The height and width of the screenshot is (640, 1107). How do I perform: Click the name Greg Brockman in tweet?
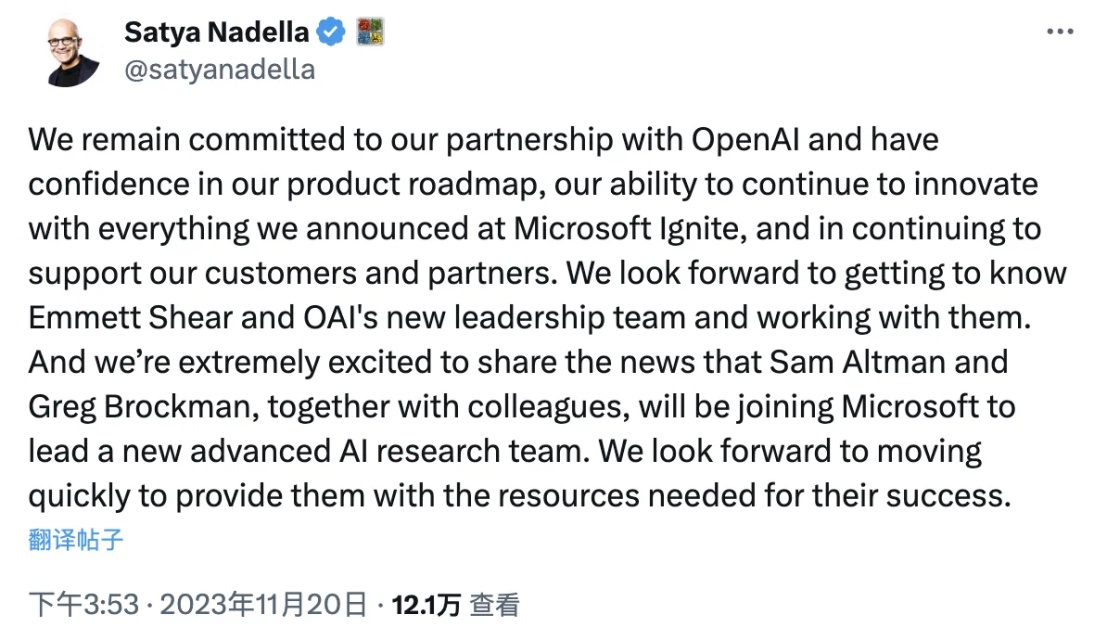tap(143, 407)
